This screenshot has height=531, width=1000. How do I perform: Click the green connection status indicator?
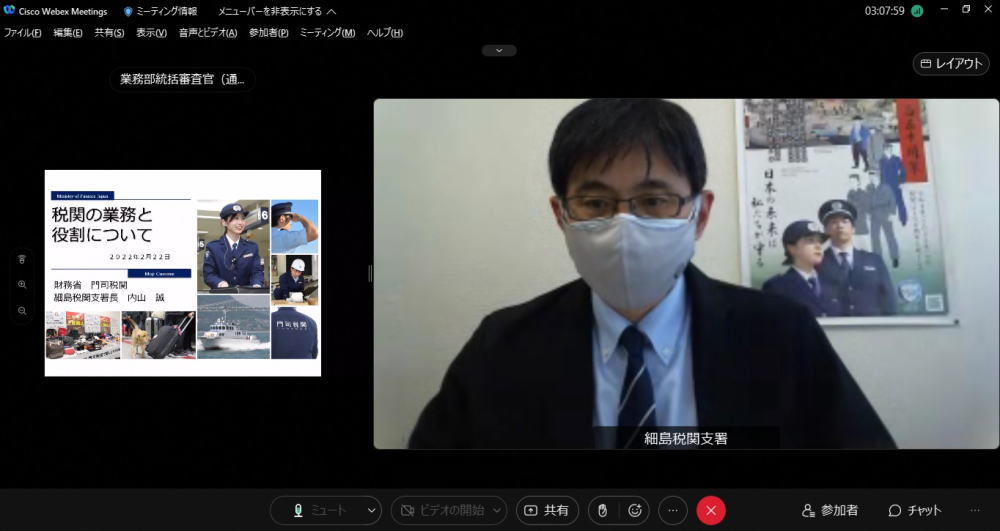point(916,11)
